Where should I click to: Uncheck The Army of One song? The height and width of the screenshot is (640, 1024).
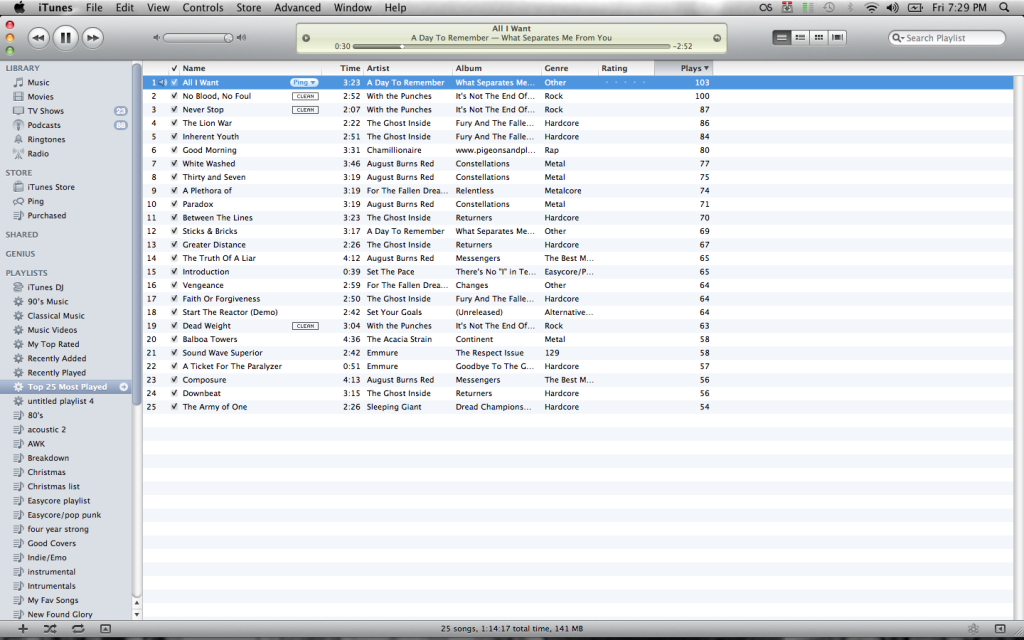tap(174, 407)
